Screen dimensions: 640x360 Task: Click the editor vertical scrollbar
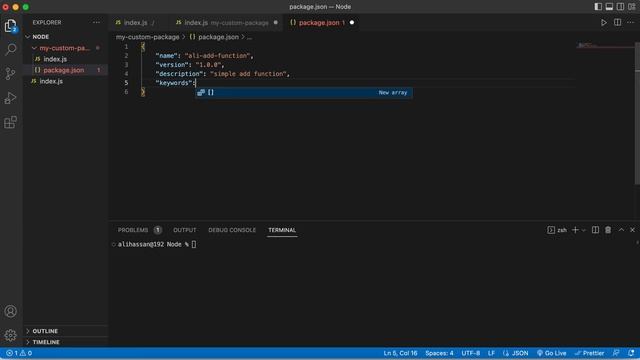tap(637, 114)
